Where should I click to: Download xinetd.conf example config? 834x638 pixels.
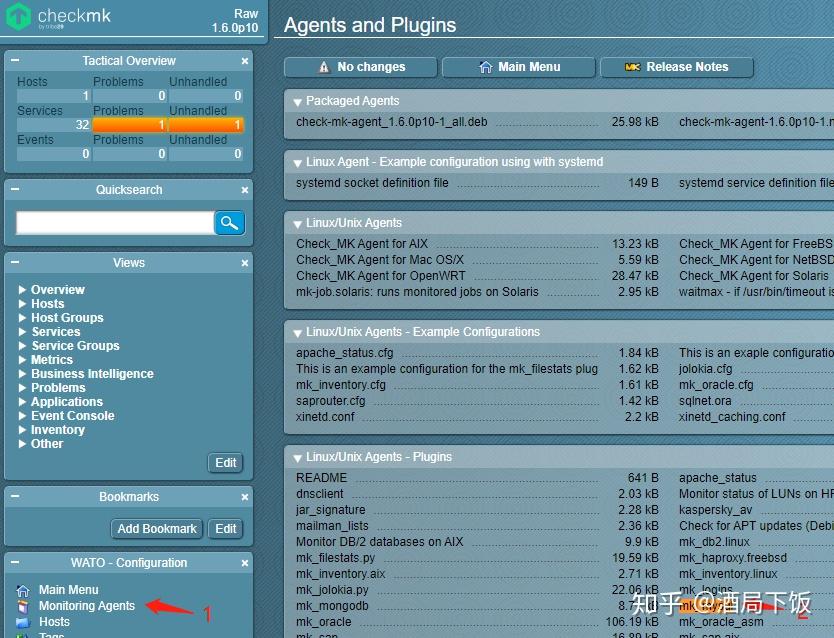(325, 417)
